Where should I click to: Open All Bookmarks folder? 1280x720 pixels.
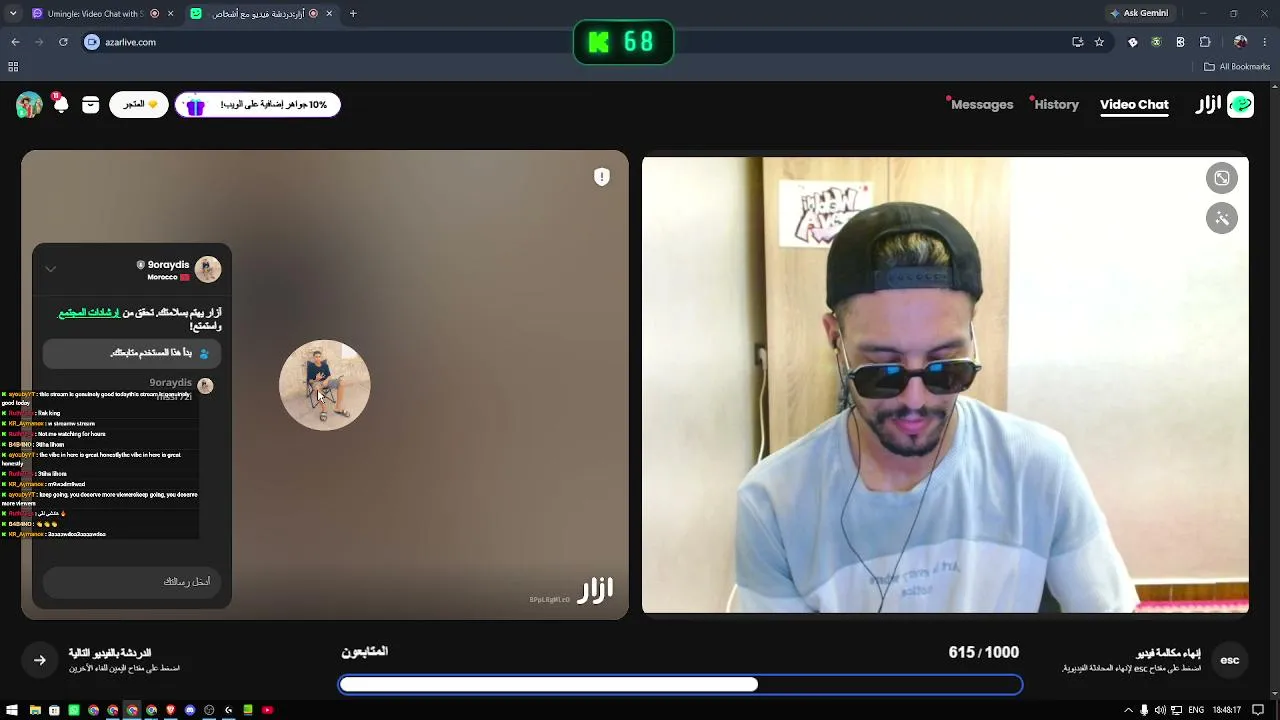pyautogui.click(x=1237, y=67)
